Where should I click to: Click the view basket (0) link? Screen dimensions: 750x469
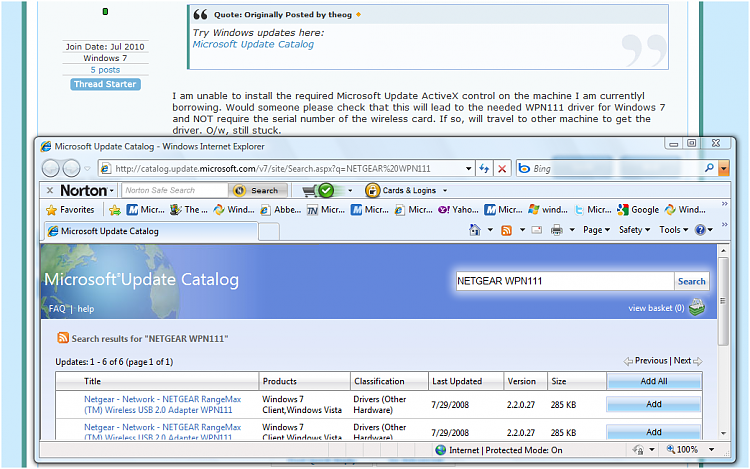656,308
